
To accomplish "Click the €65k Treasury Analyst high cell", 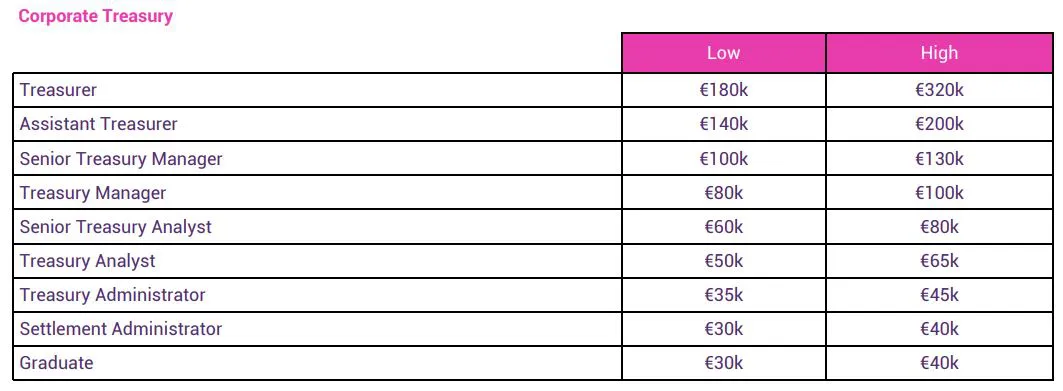I will click(x=939, y=261).
